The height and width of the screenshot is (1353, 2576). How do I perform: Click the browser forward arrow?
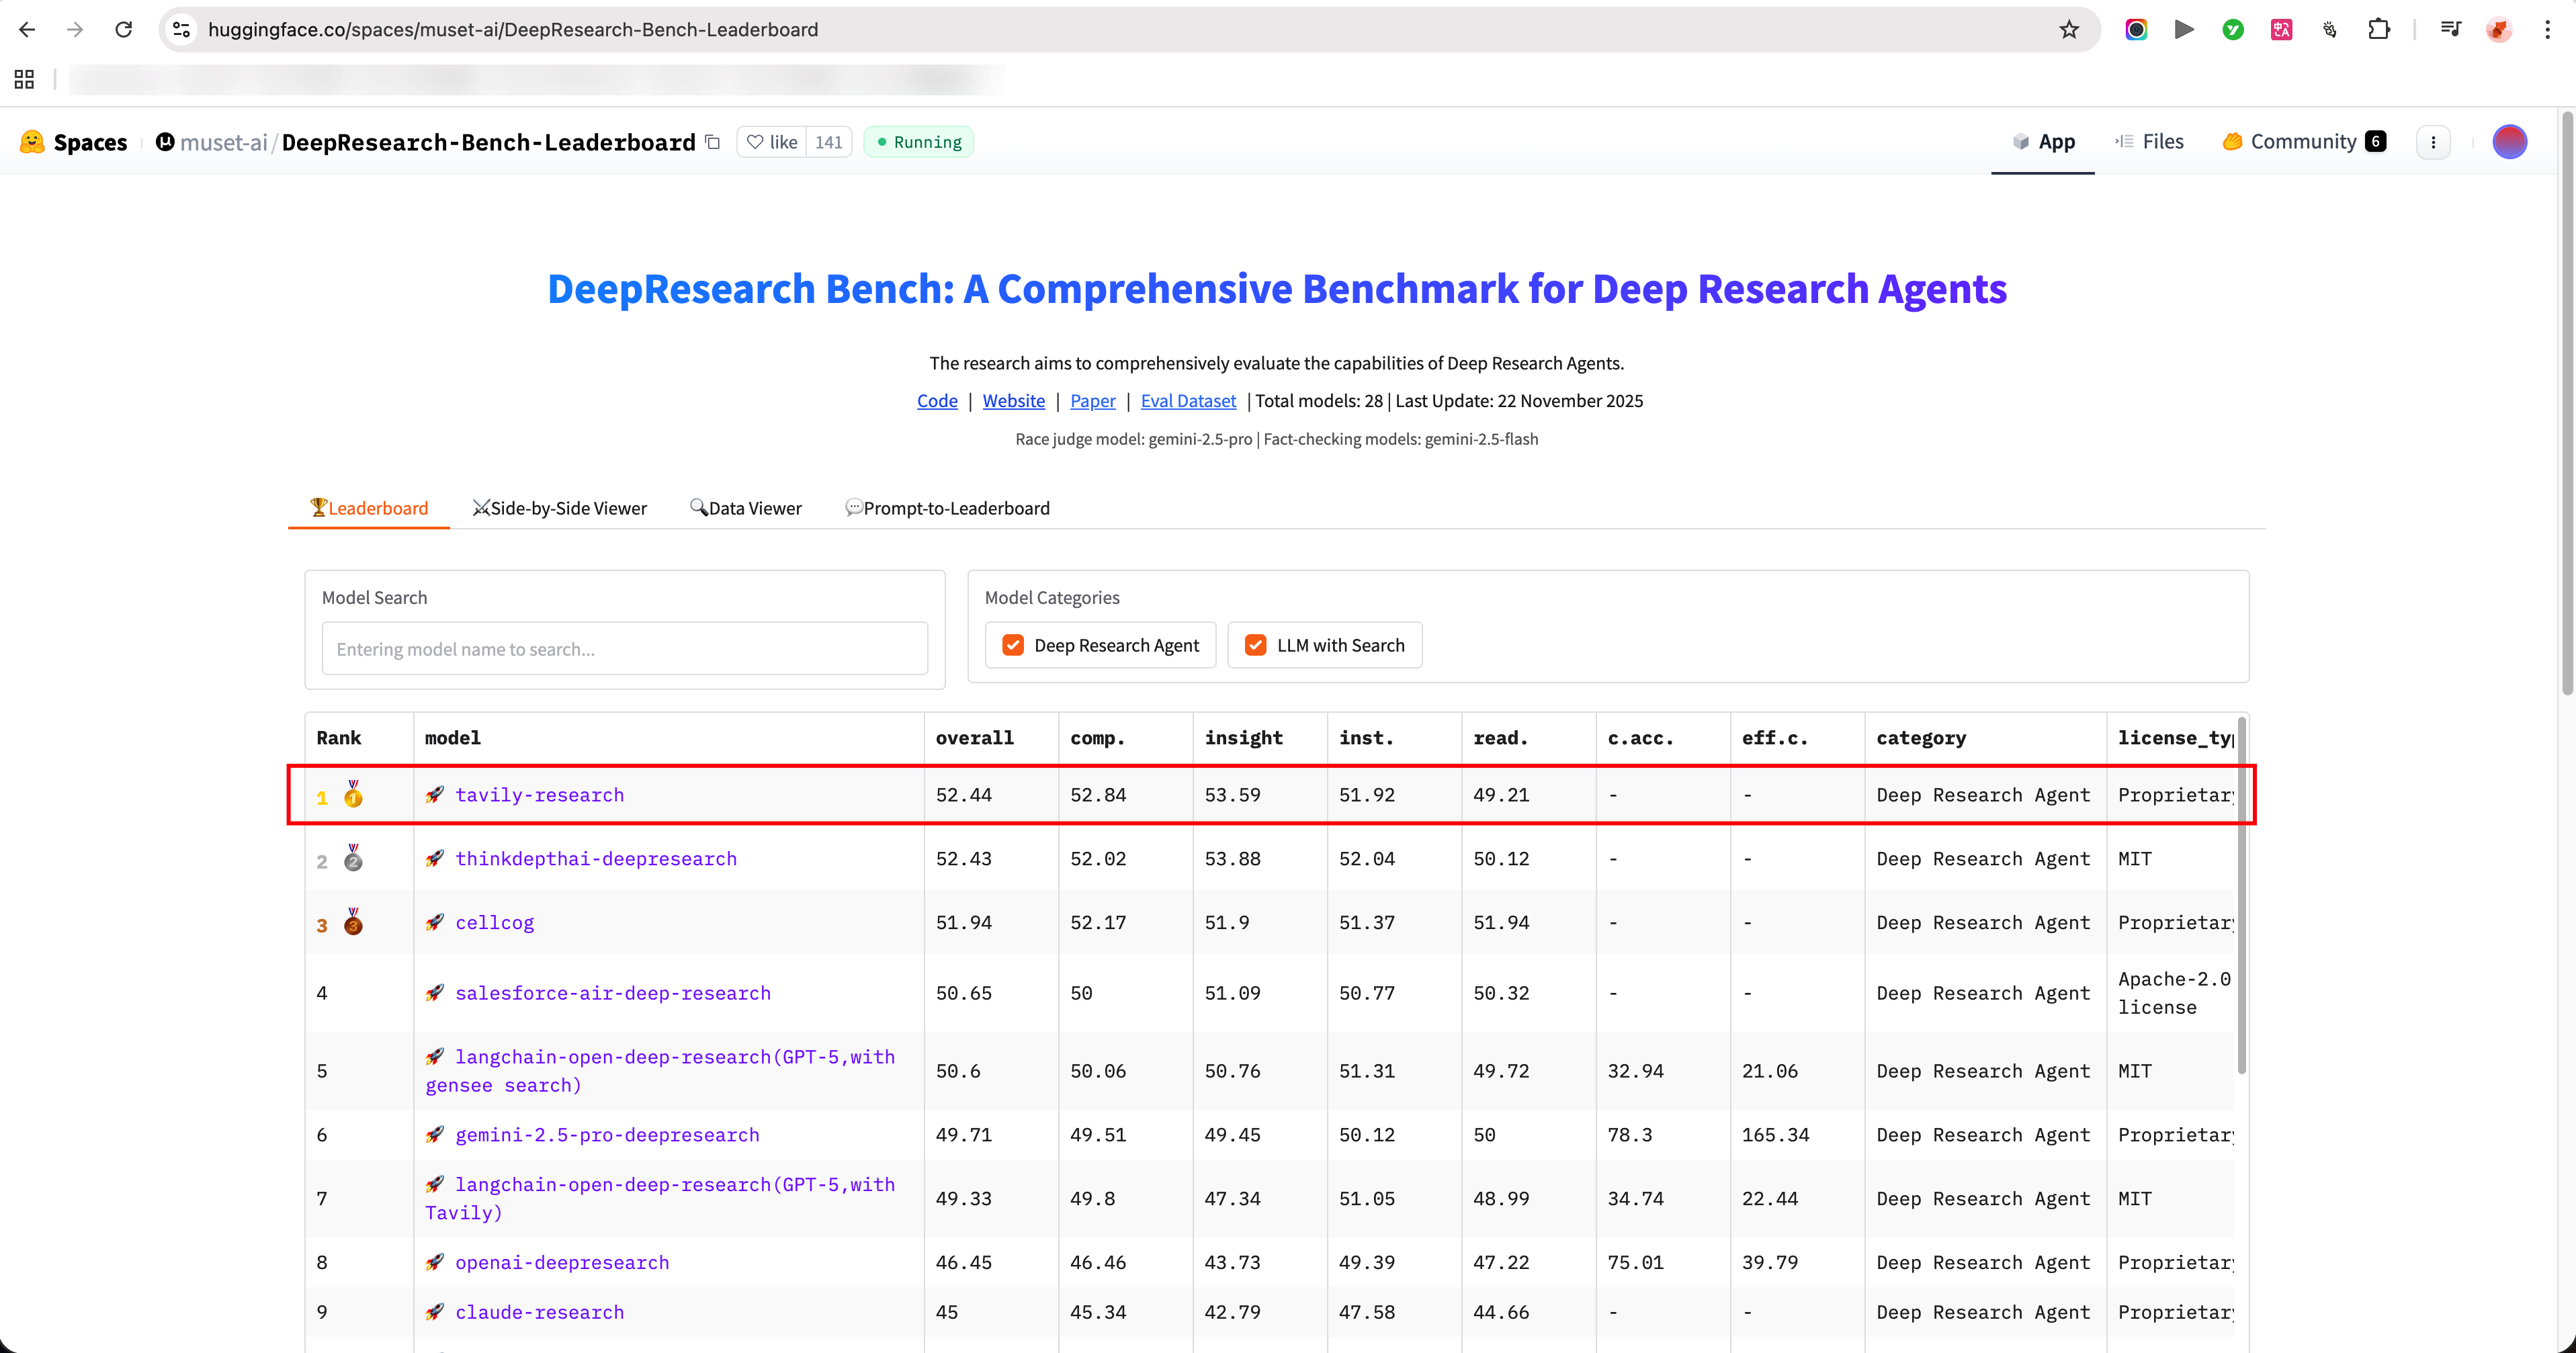click(x=75, y=30)
